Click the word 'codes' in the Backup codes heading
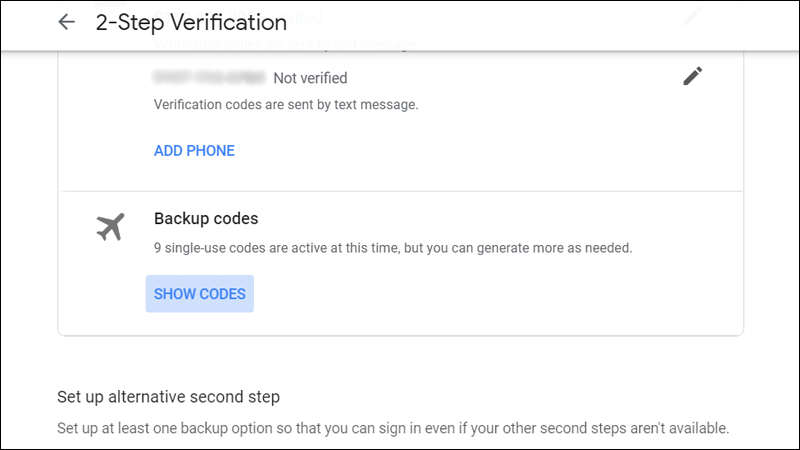 238,218
